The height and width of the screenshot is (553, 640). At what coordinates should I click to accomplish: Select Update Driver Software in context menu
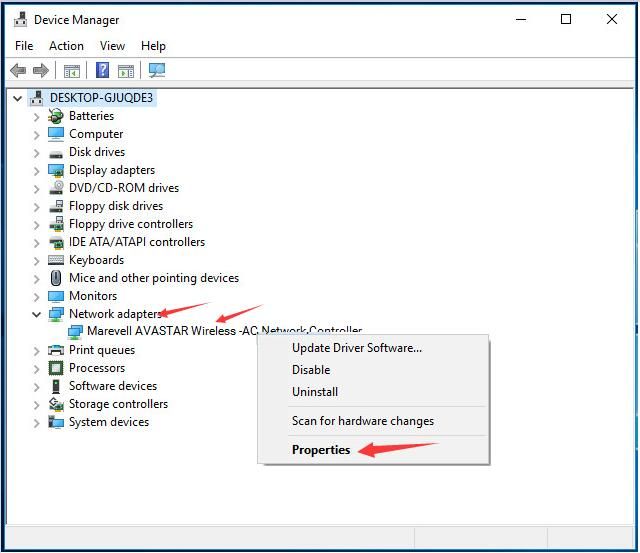[x=356, y=348]
